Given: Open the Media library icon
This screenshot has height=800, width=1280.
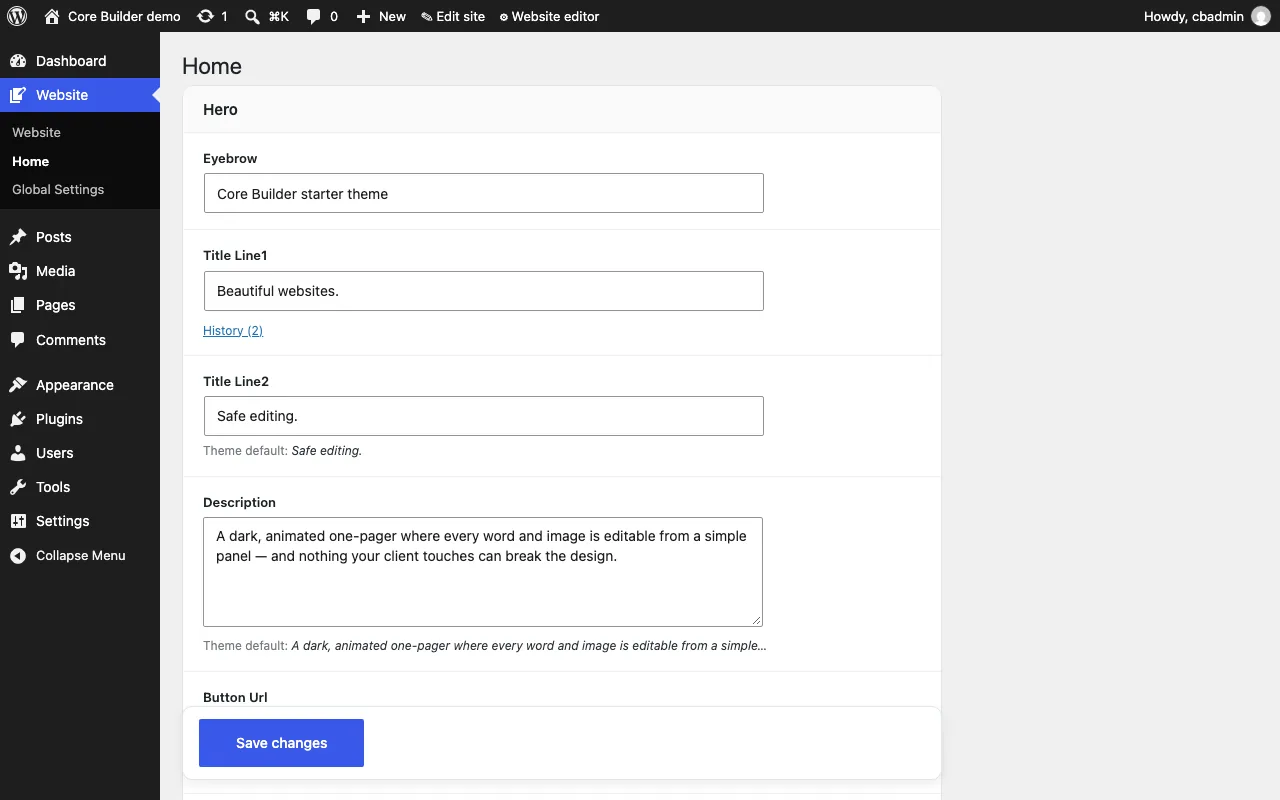Looking at the screenshot, I should coord(18,271).
